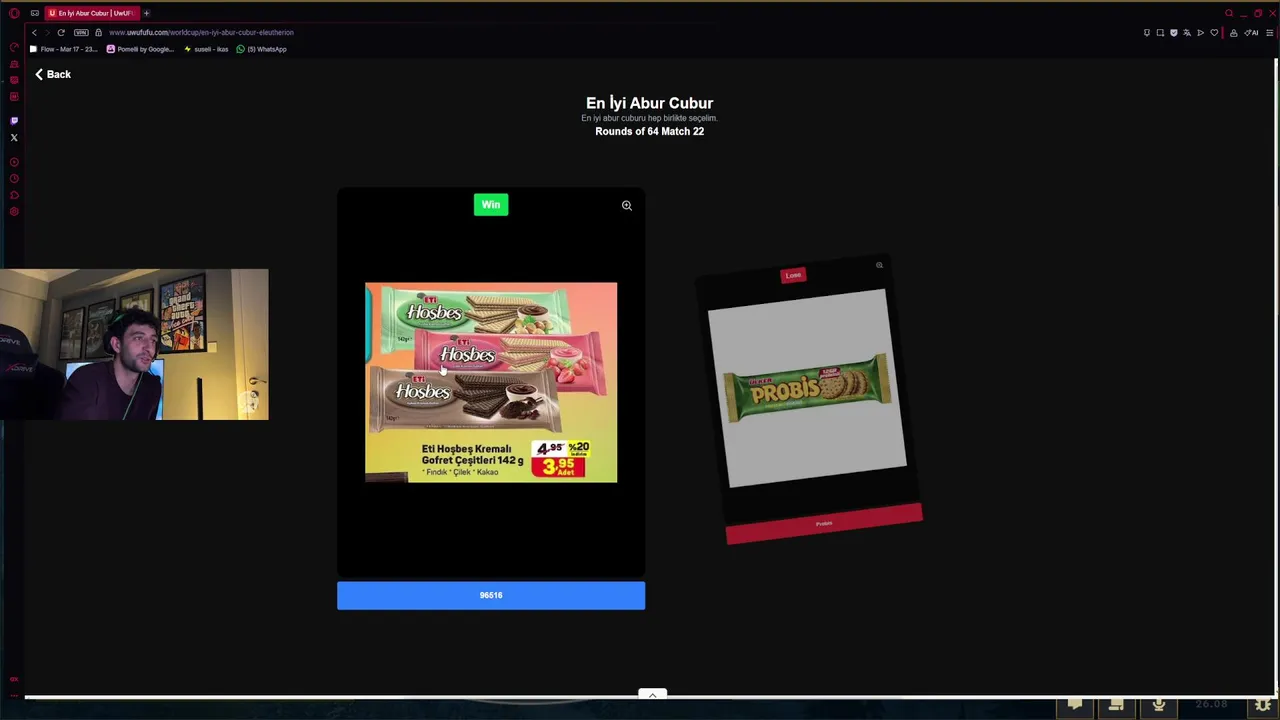The image size is (1280, 720).
Task: Zoom the Probis image with magnifier
Action: coord(879,265)
